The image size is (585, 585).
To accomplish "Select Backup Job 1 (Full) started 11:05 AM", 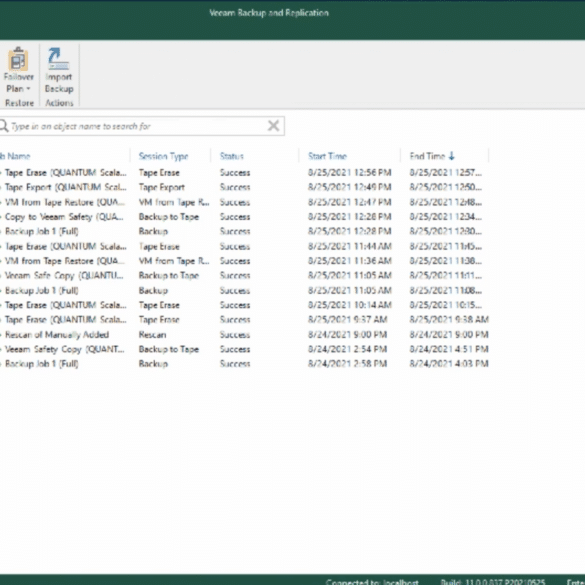I will point(244,290).
